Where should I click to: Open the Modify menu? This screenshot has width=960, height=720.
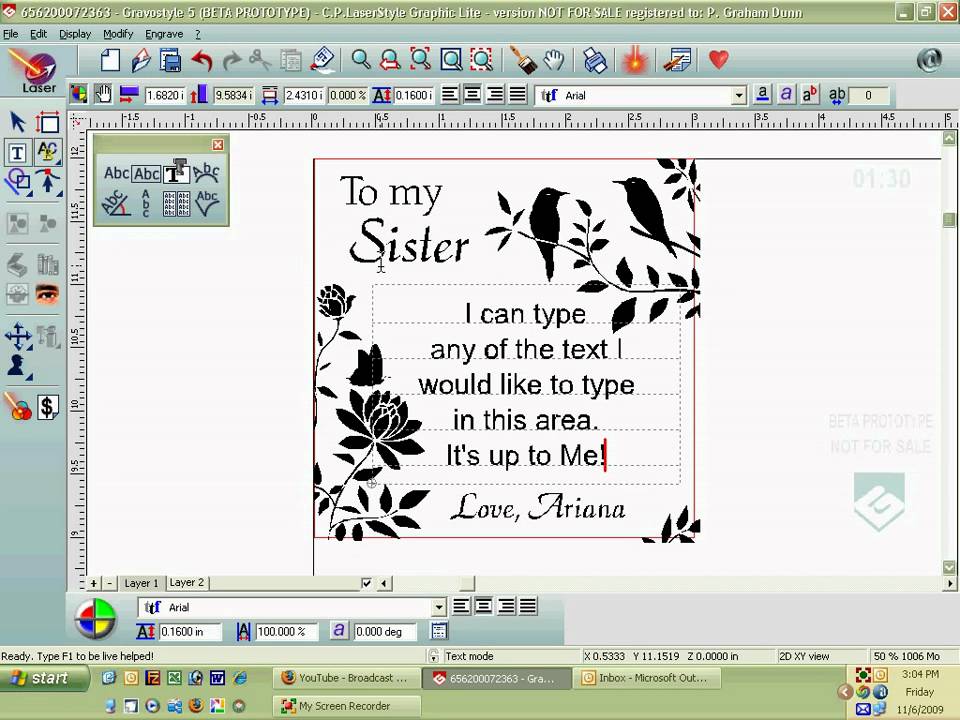pyautogui.click(x=118, y=34)
